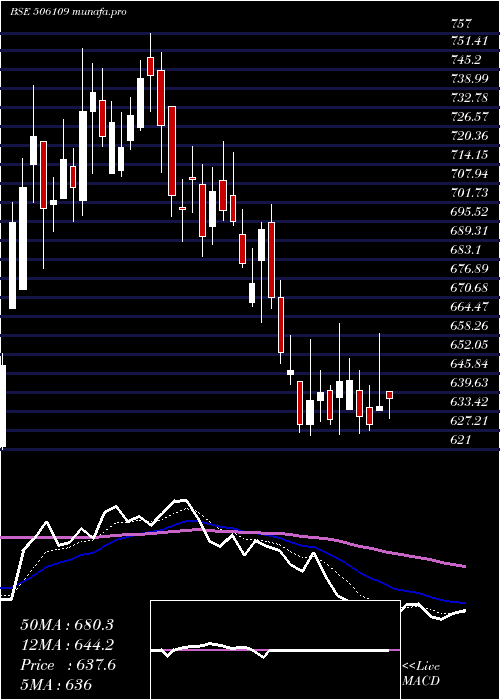Click the Price : 637.6 readout

click(x=68, y=665)
